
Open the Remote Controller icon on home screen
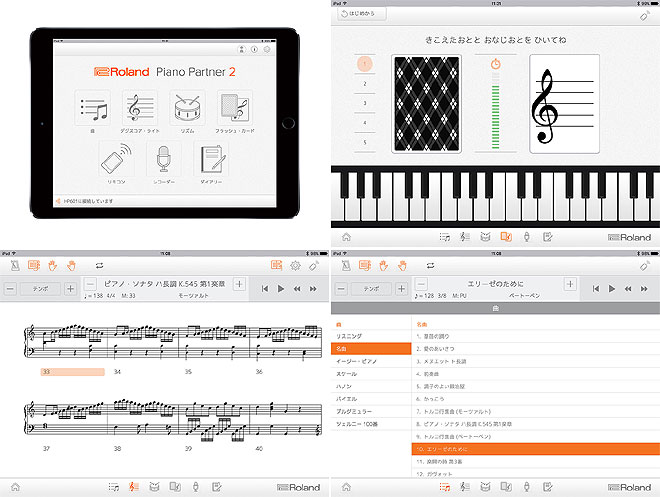click(x=116, y=159)
